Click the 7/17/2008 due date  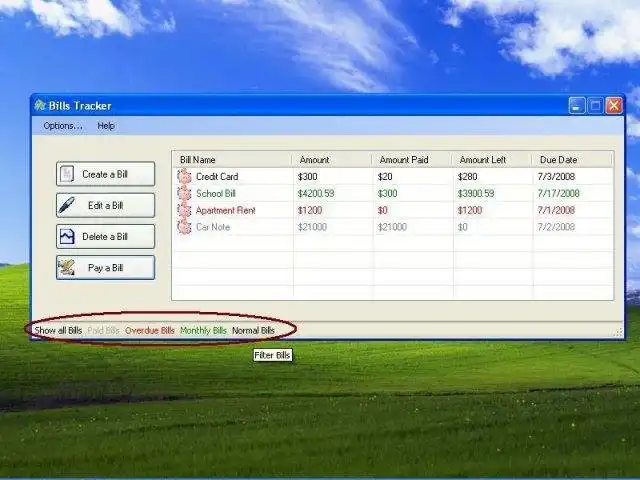pos(559,193)
